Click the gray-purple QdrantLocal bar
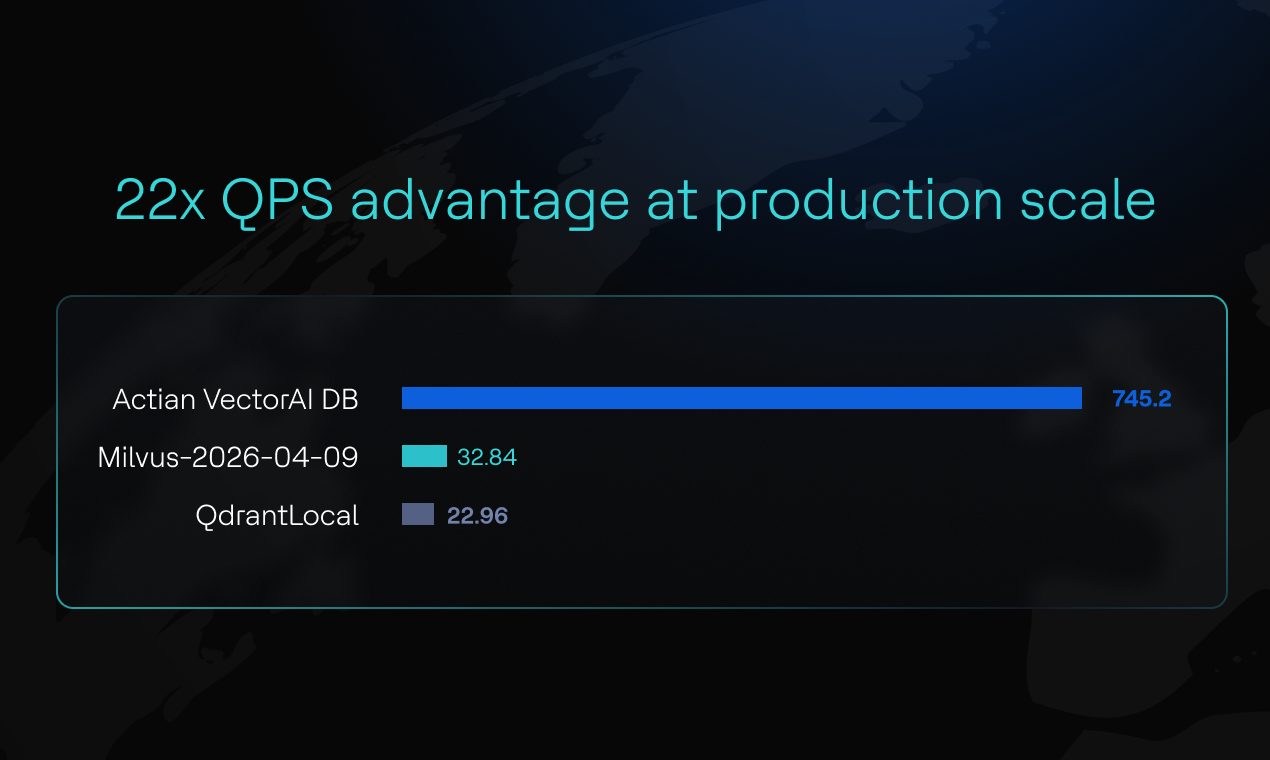This screenshot has height=760, width=1270. [418, 514]
